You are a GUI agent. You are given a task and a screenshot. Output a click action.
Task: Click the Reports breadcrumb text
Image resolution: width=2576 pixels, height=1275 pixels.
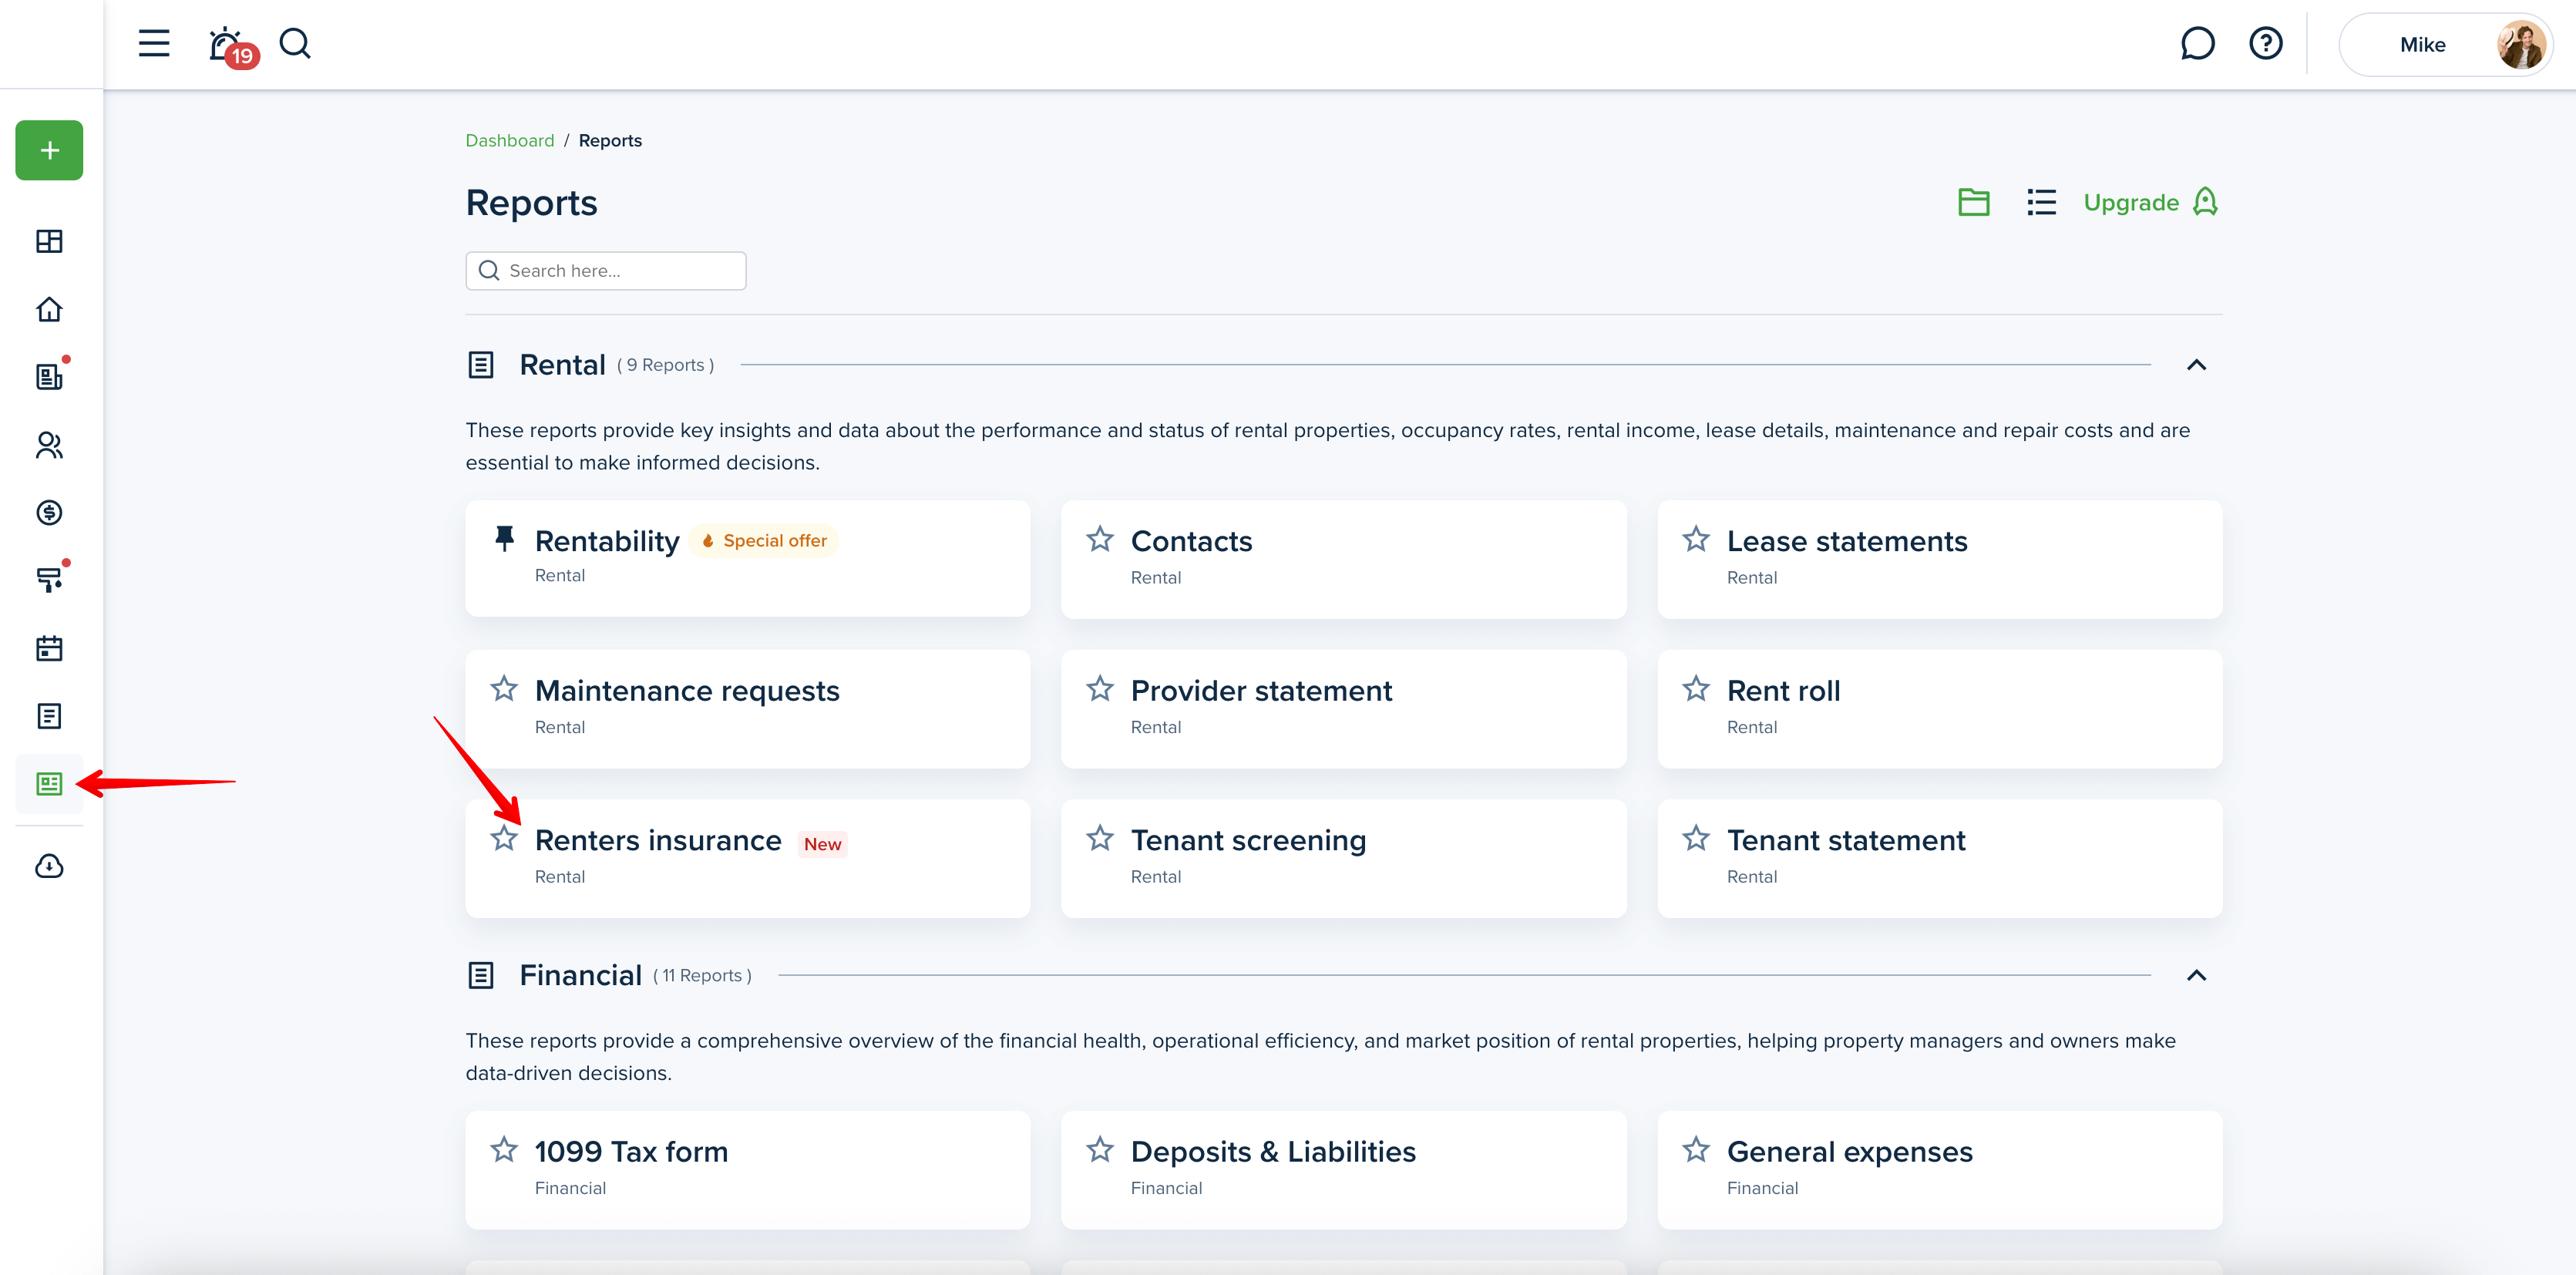pyautogui.click(x=610, y=140)
